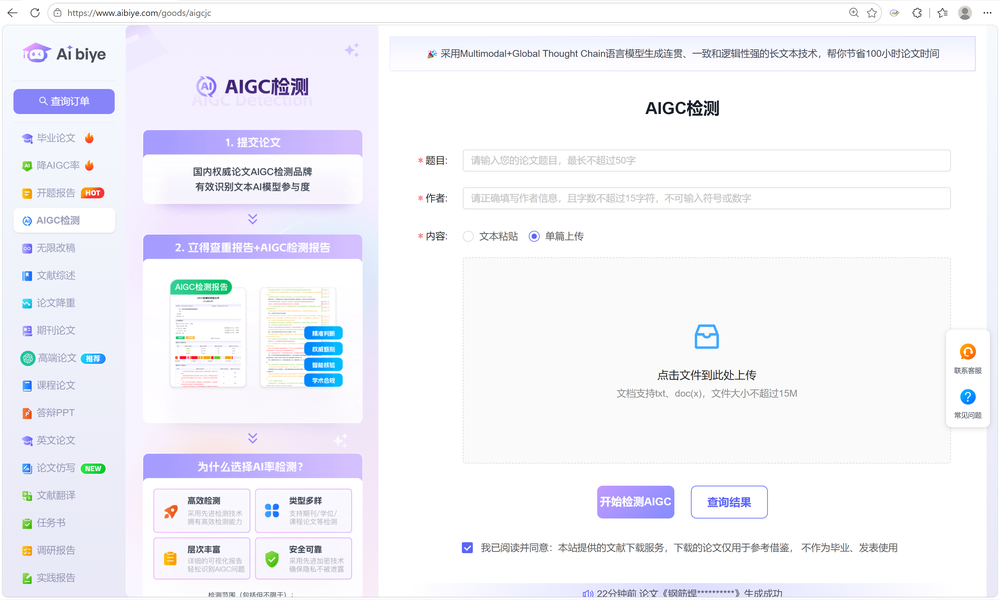
Task: Click the highlighted report right thumbnail
Action: [300, 337]
